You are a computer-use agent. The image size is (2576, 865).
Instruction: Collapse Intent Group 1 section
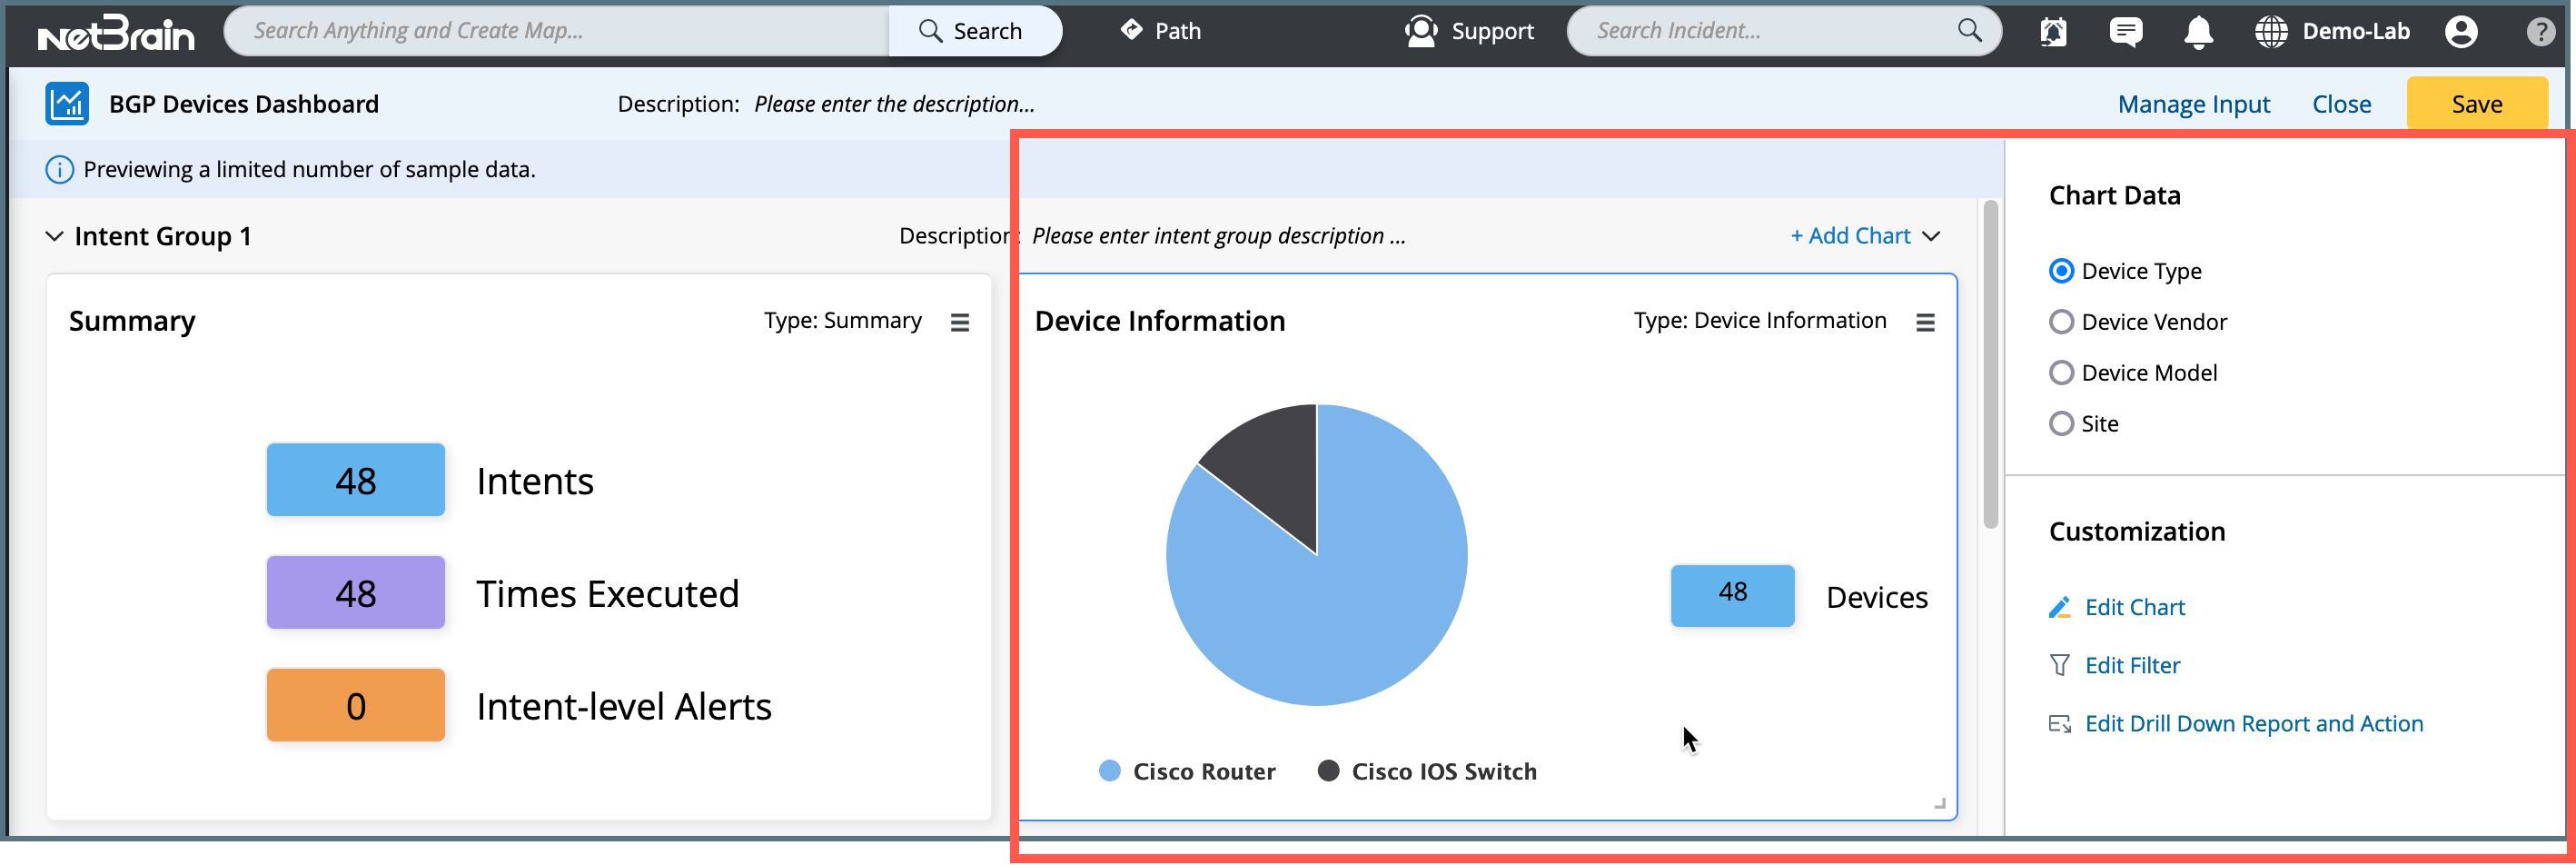click(54, 237)
